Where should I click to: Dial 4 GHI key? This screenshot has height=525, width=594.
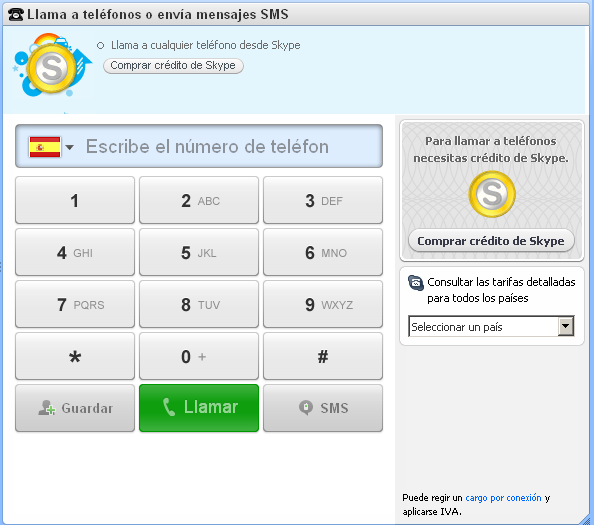coord(75,252)
